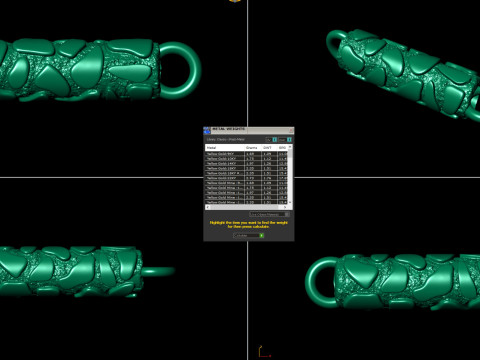Image resolution: width=480 pixels, height=360 pixels.
Task: Click the green icon beside Calculate
Action: [x=262, y=235]
